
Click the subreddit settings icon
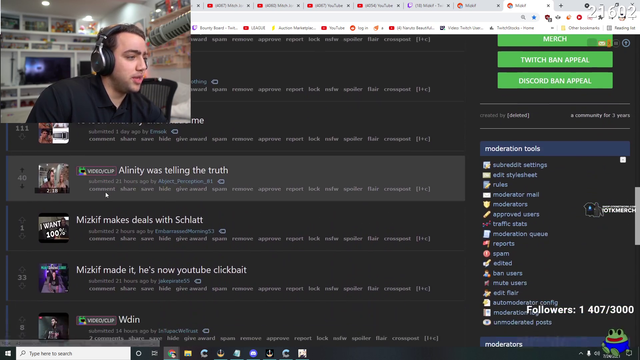tap(487, 165)
